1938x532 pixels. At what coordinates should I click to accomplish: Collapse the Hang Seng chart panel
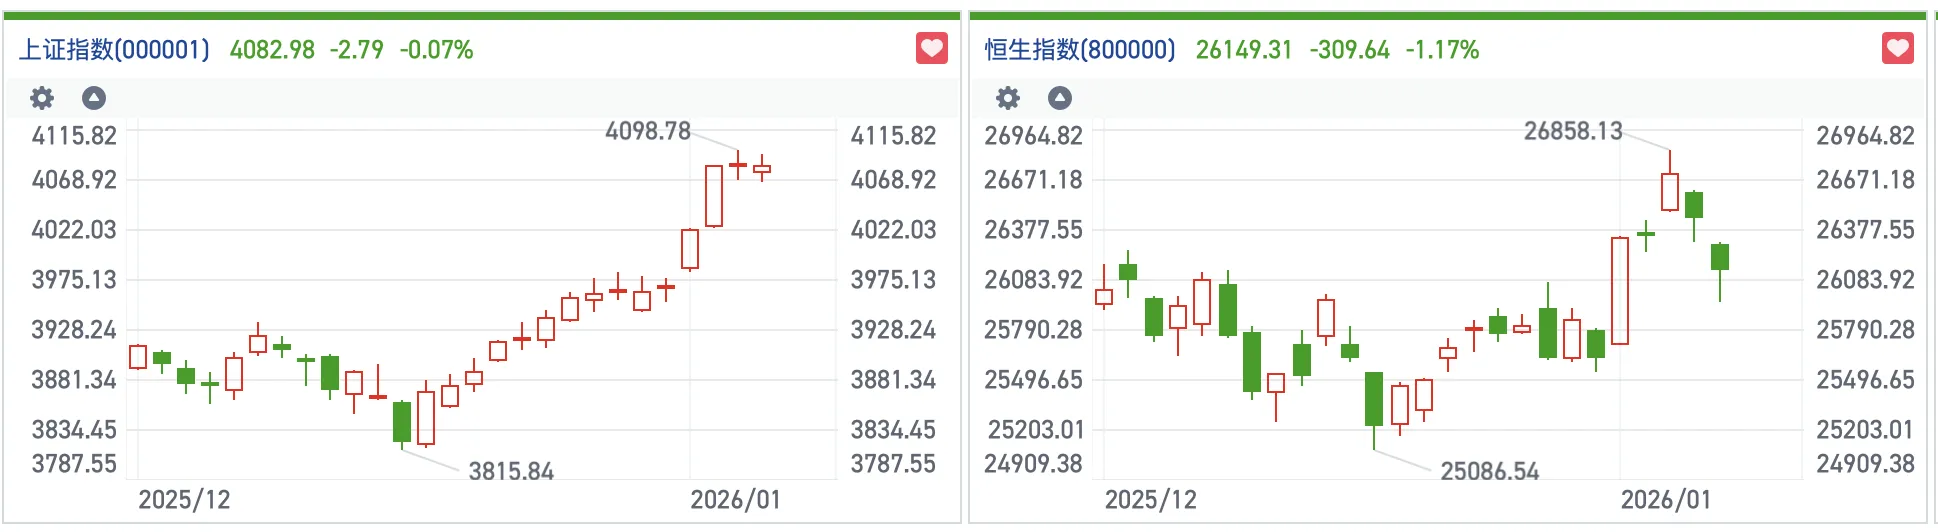(x=1060, y=98)
